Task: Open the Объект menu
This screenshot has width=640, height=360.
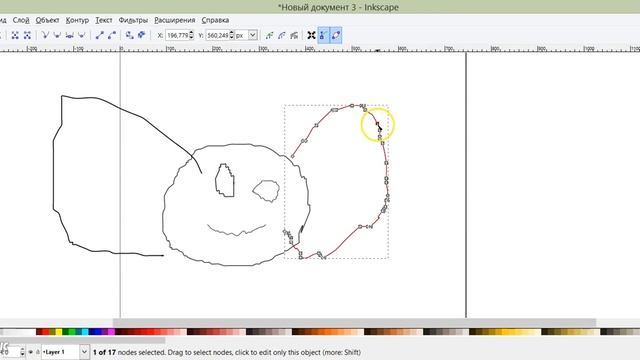Action: click(47, 20)
